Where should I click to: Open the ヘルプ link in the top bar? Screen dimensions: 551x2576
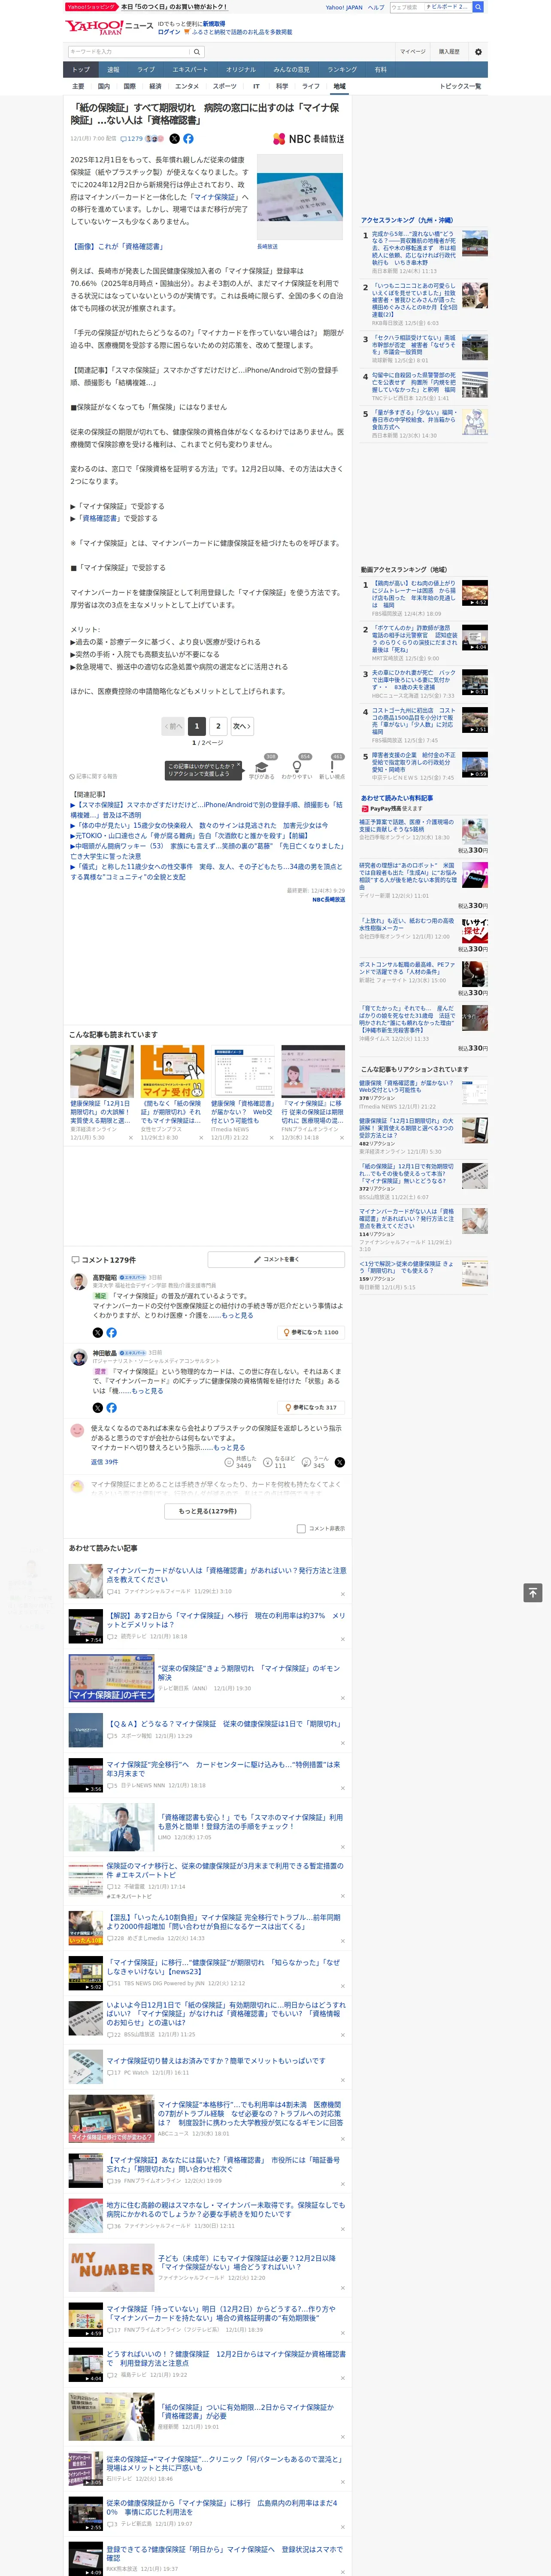point(376,7)
